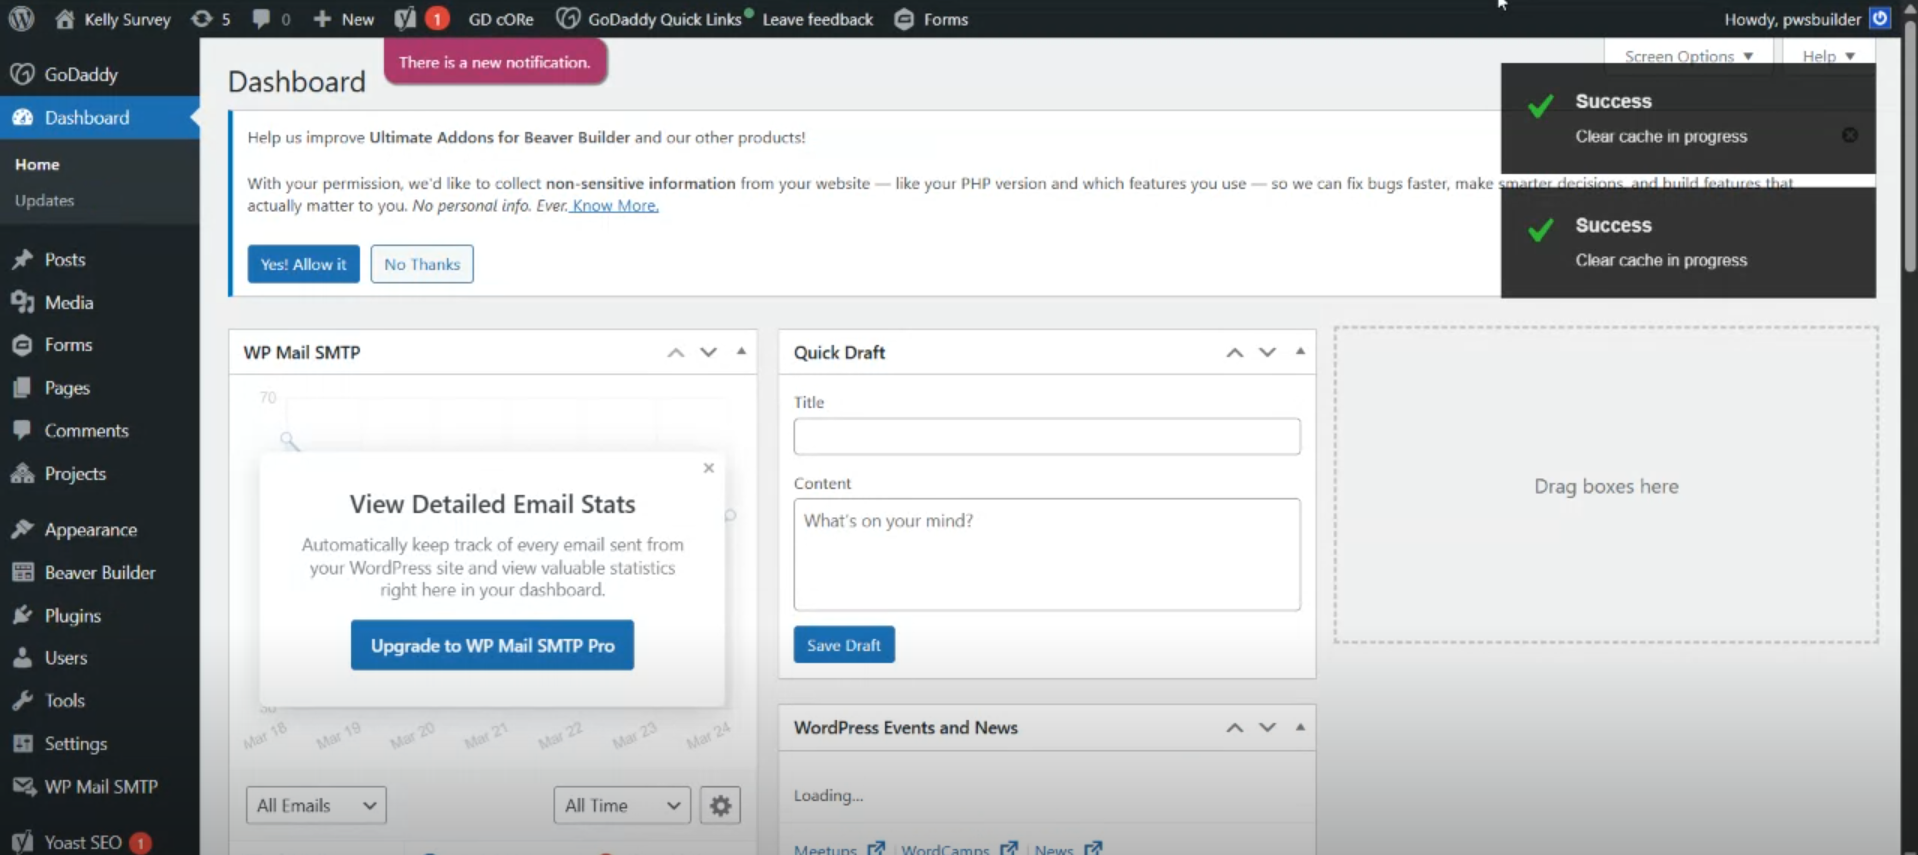This screenshot has width=1918, height=855.
Task: Move Quick Draft panel down with arrow
Action: [x=1267, y=352]
